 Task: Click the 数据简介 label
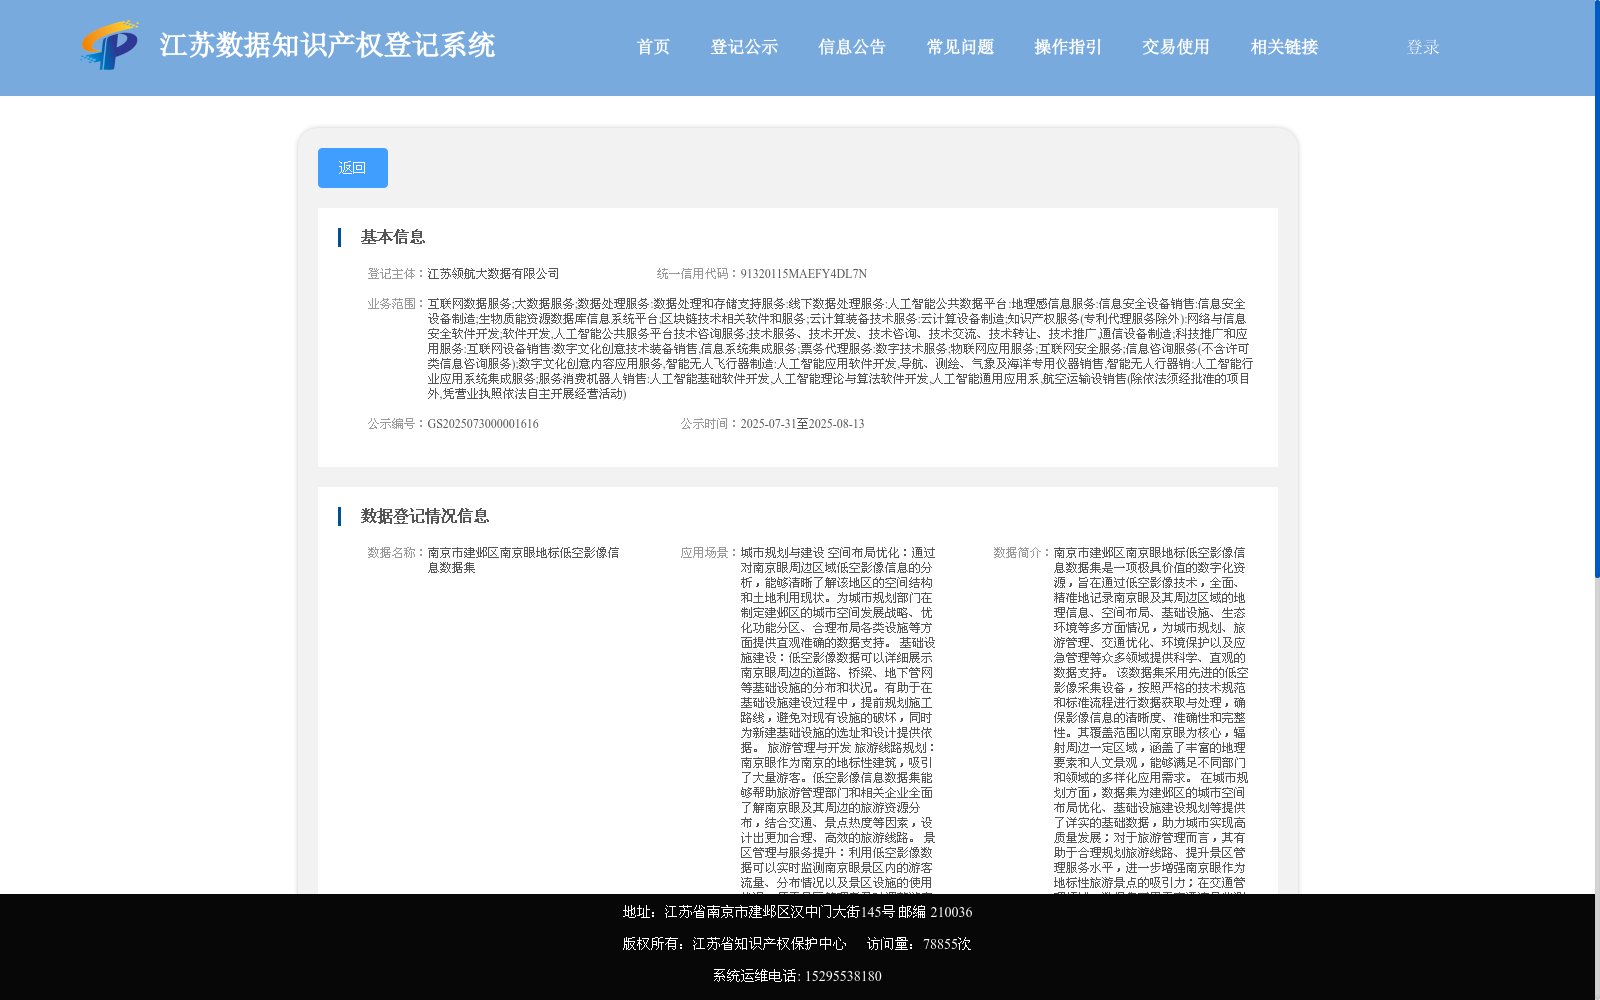[x=1023, y=553]
